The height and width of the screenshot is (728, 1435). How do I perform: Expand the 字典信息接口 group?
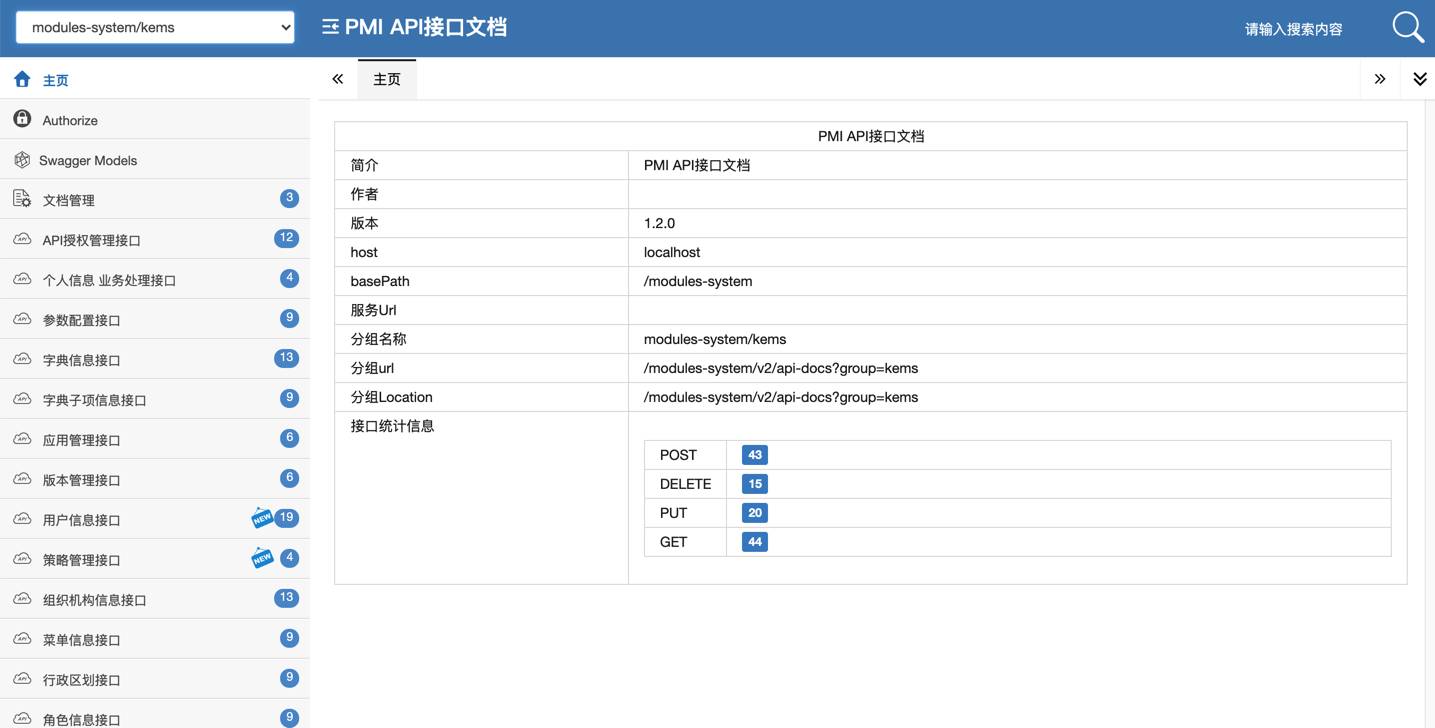click(155, 359)
